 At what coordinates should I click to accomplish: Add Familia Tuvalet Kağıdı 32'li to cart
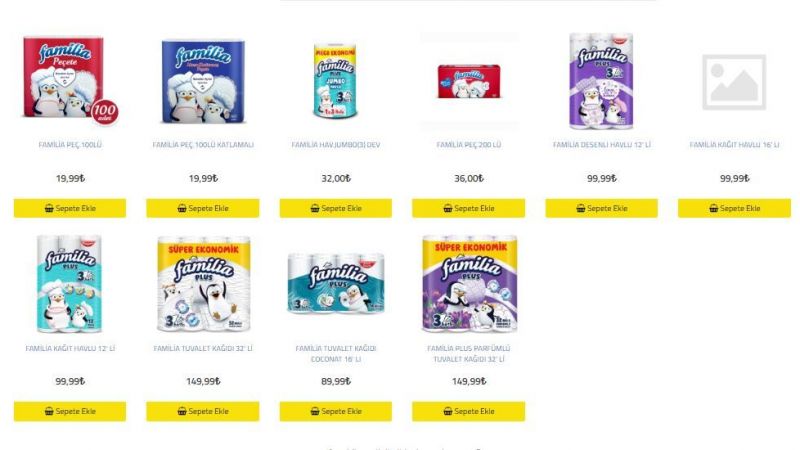pyautogui.click(x=203, y=411)
